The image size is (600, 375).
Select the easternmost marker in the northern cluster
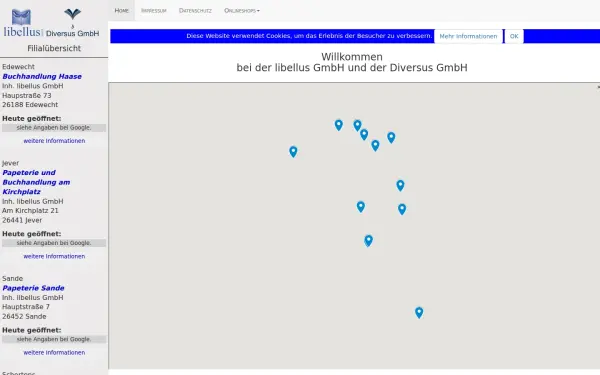391,137
